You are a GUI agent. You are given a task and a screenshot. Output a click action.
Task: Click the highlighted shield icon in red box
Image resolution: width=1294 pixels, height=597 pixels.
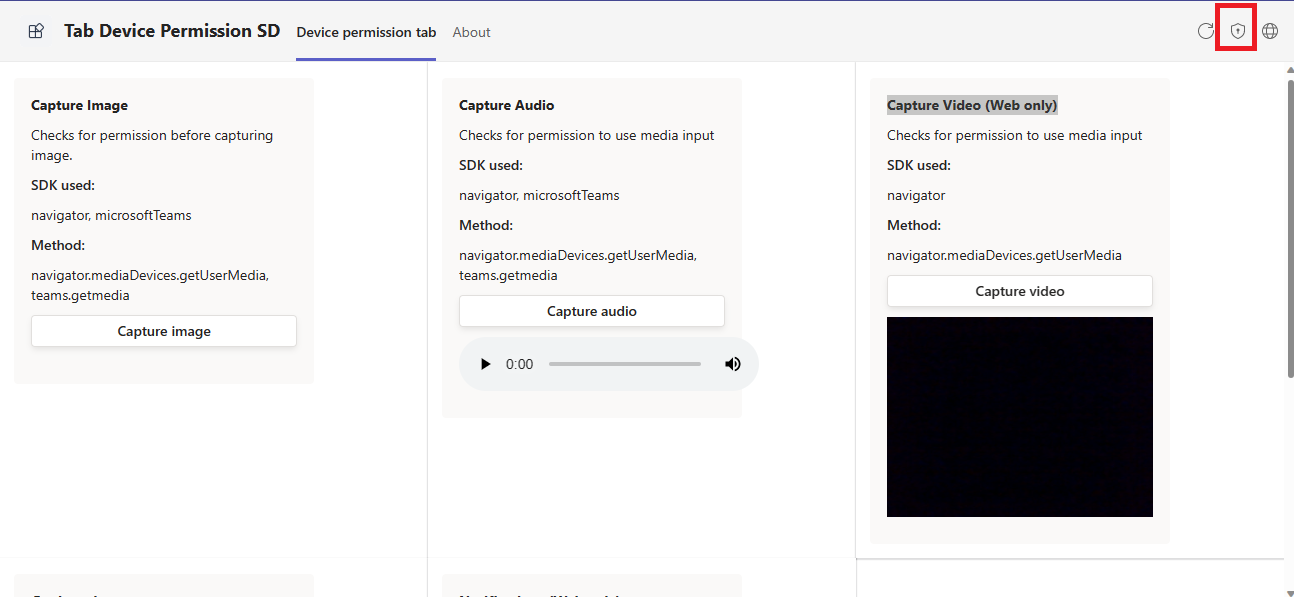point(1236,30)
